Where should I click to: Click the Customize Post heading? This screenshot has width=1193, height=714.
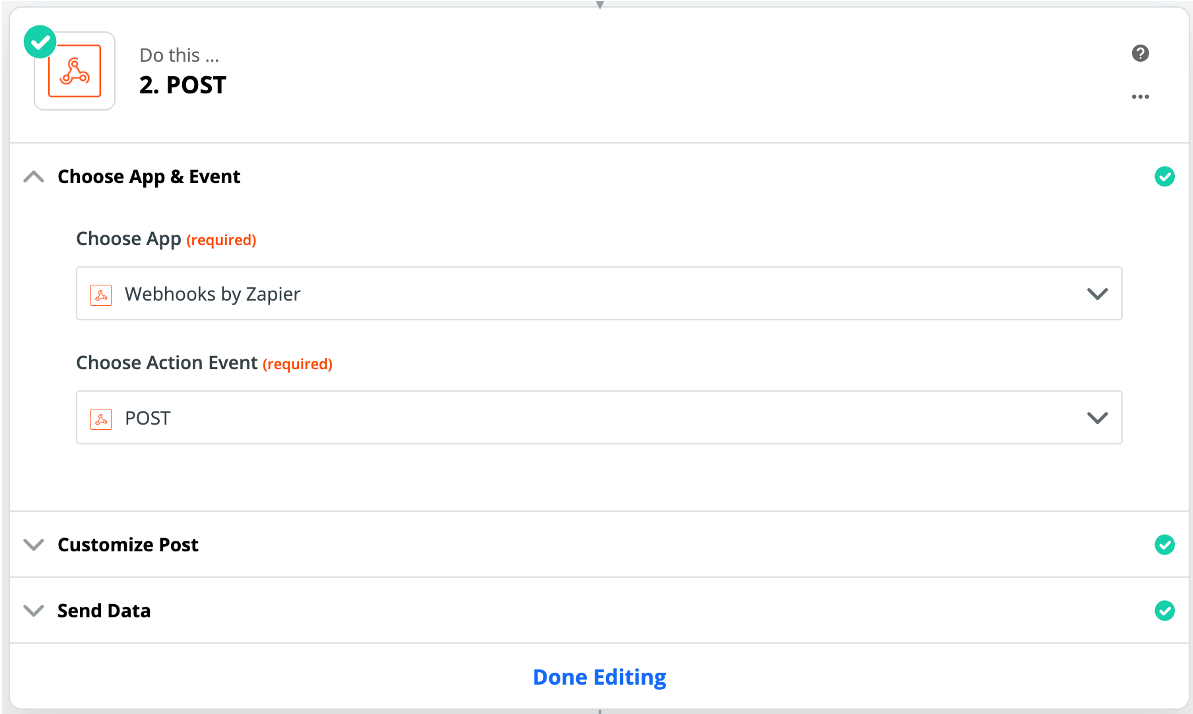128,544
